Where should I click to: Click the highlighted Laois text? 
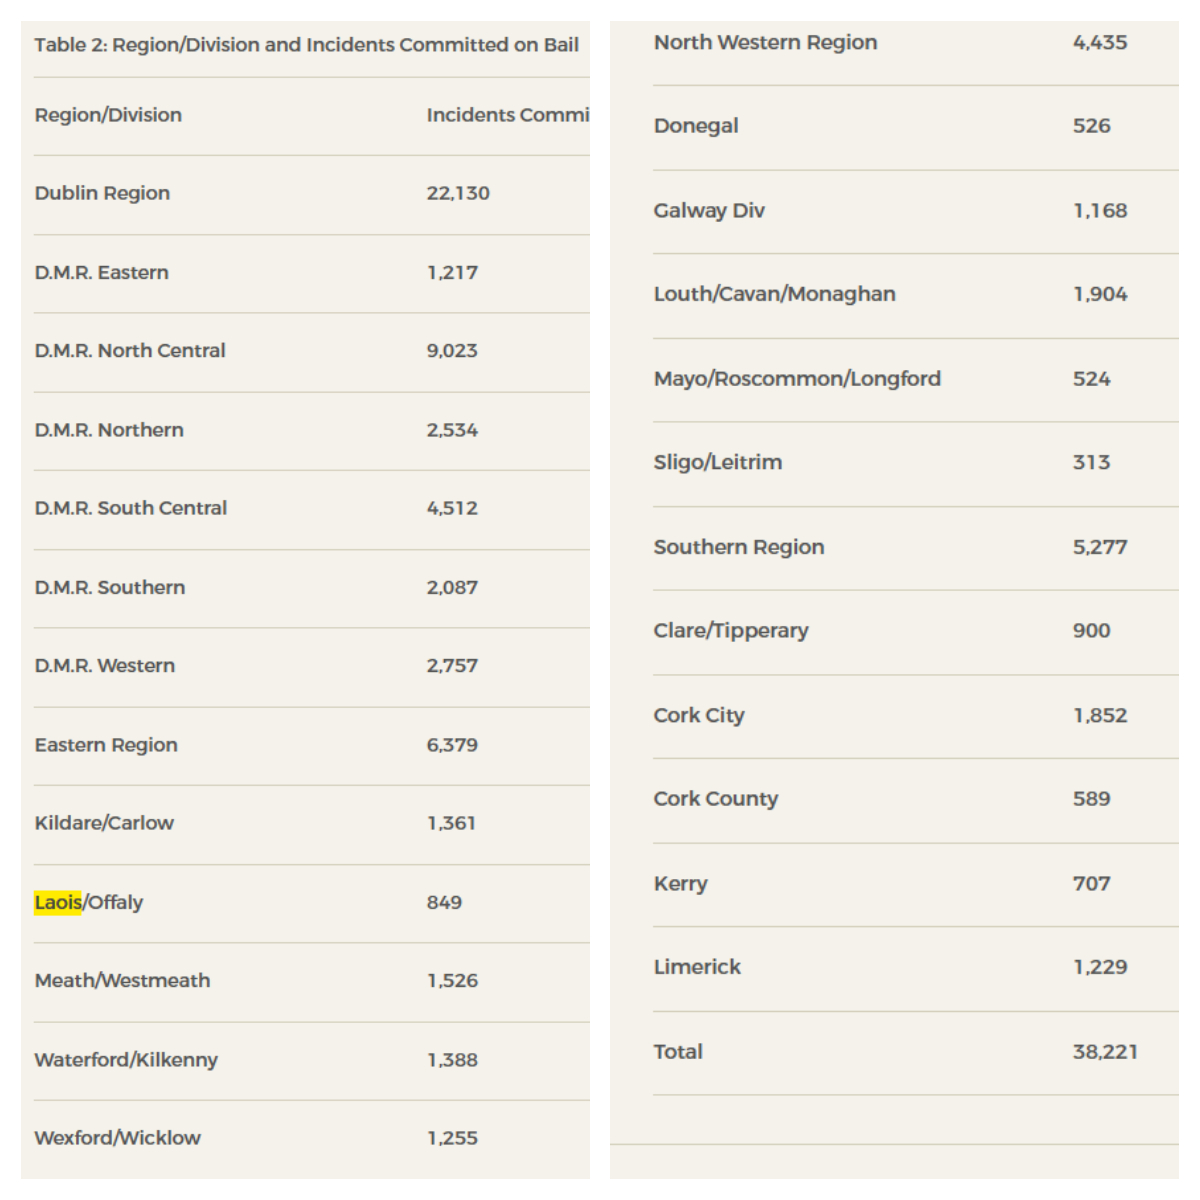[58, 902]
